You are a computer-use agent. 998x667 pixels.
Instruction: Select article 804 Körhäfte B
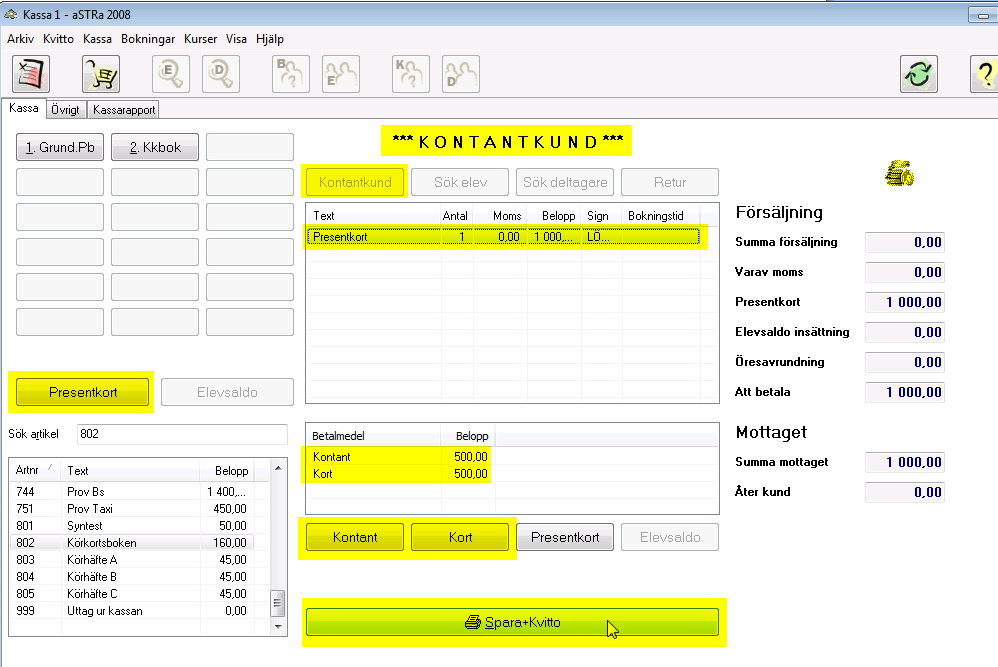tap(132, 577)
